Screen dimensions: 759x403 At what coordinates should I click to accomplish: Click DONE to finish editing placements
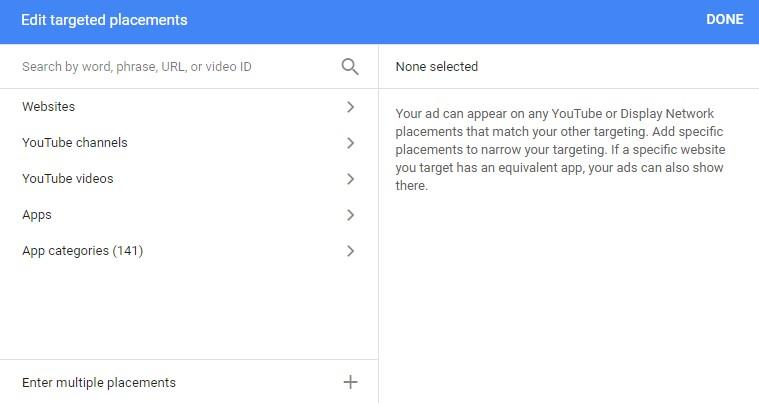click(x=724, y=19)
